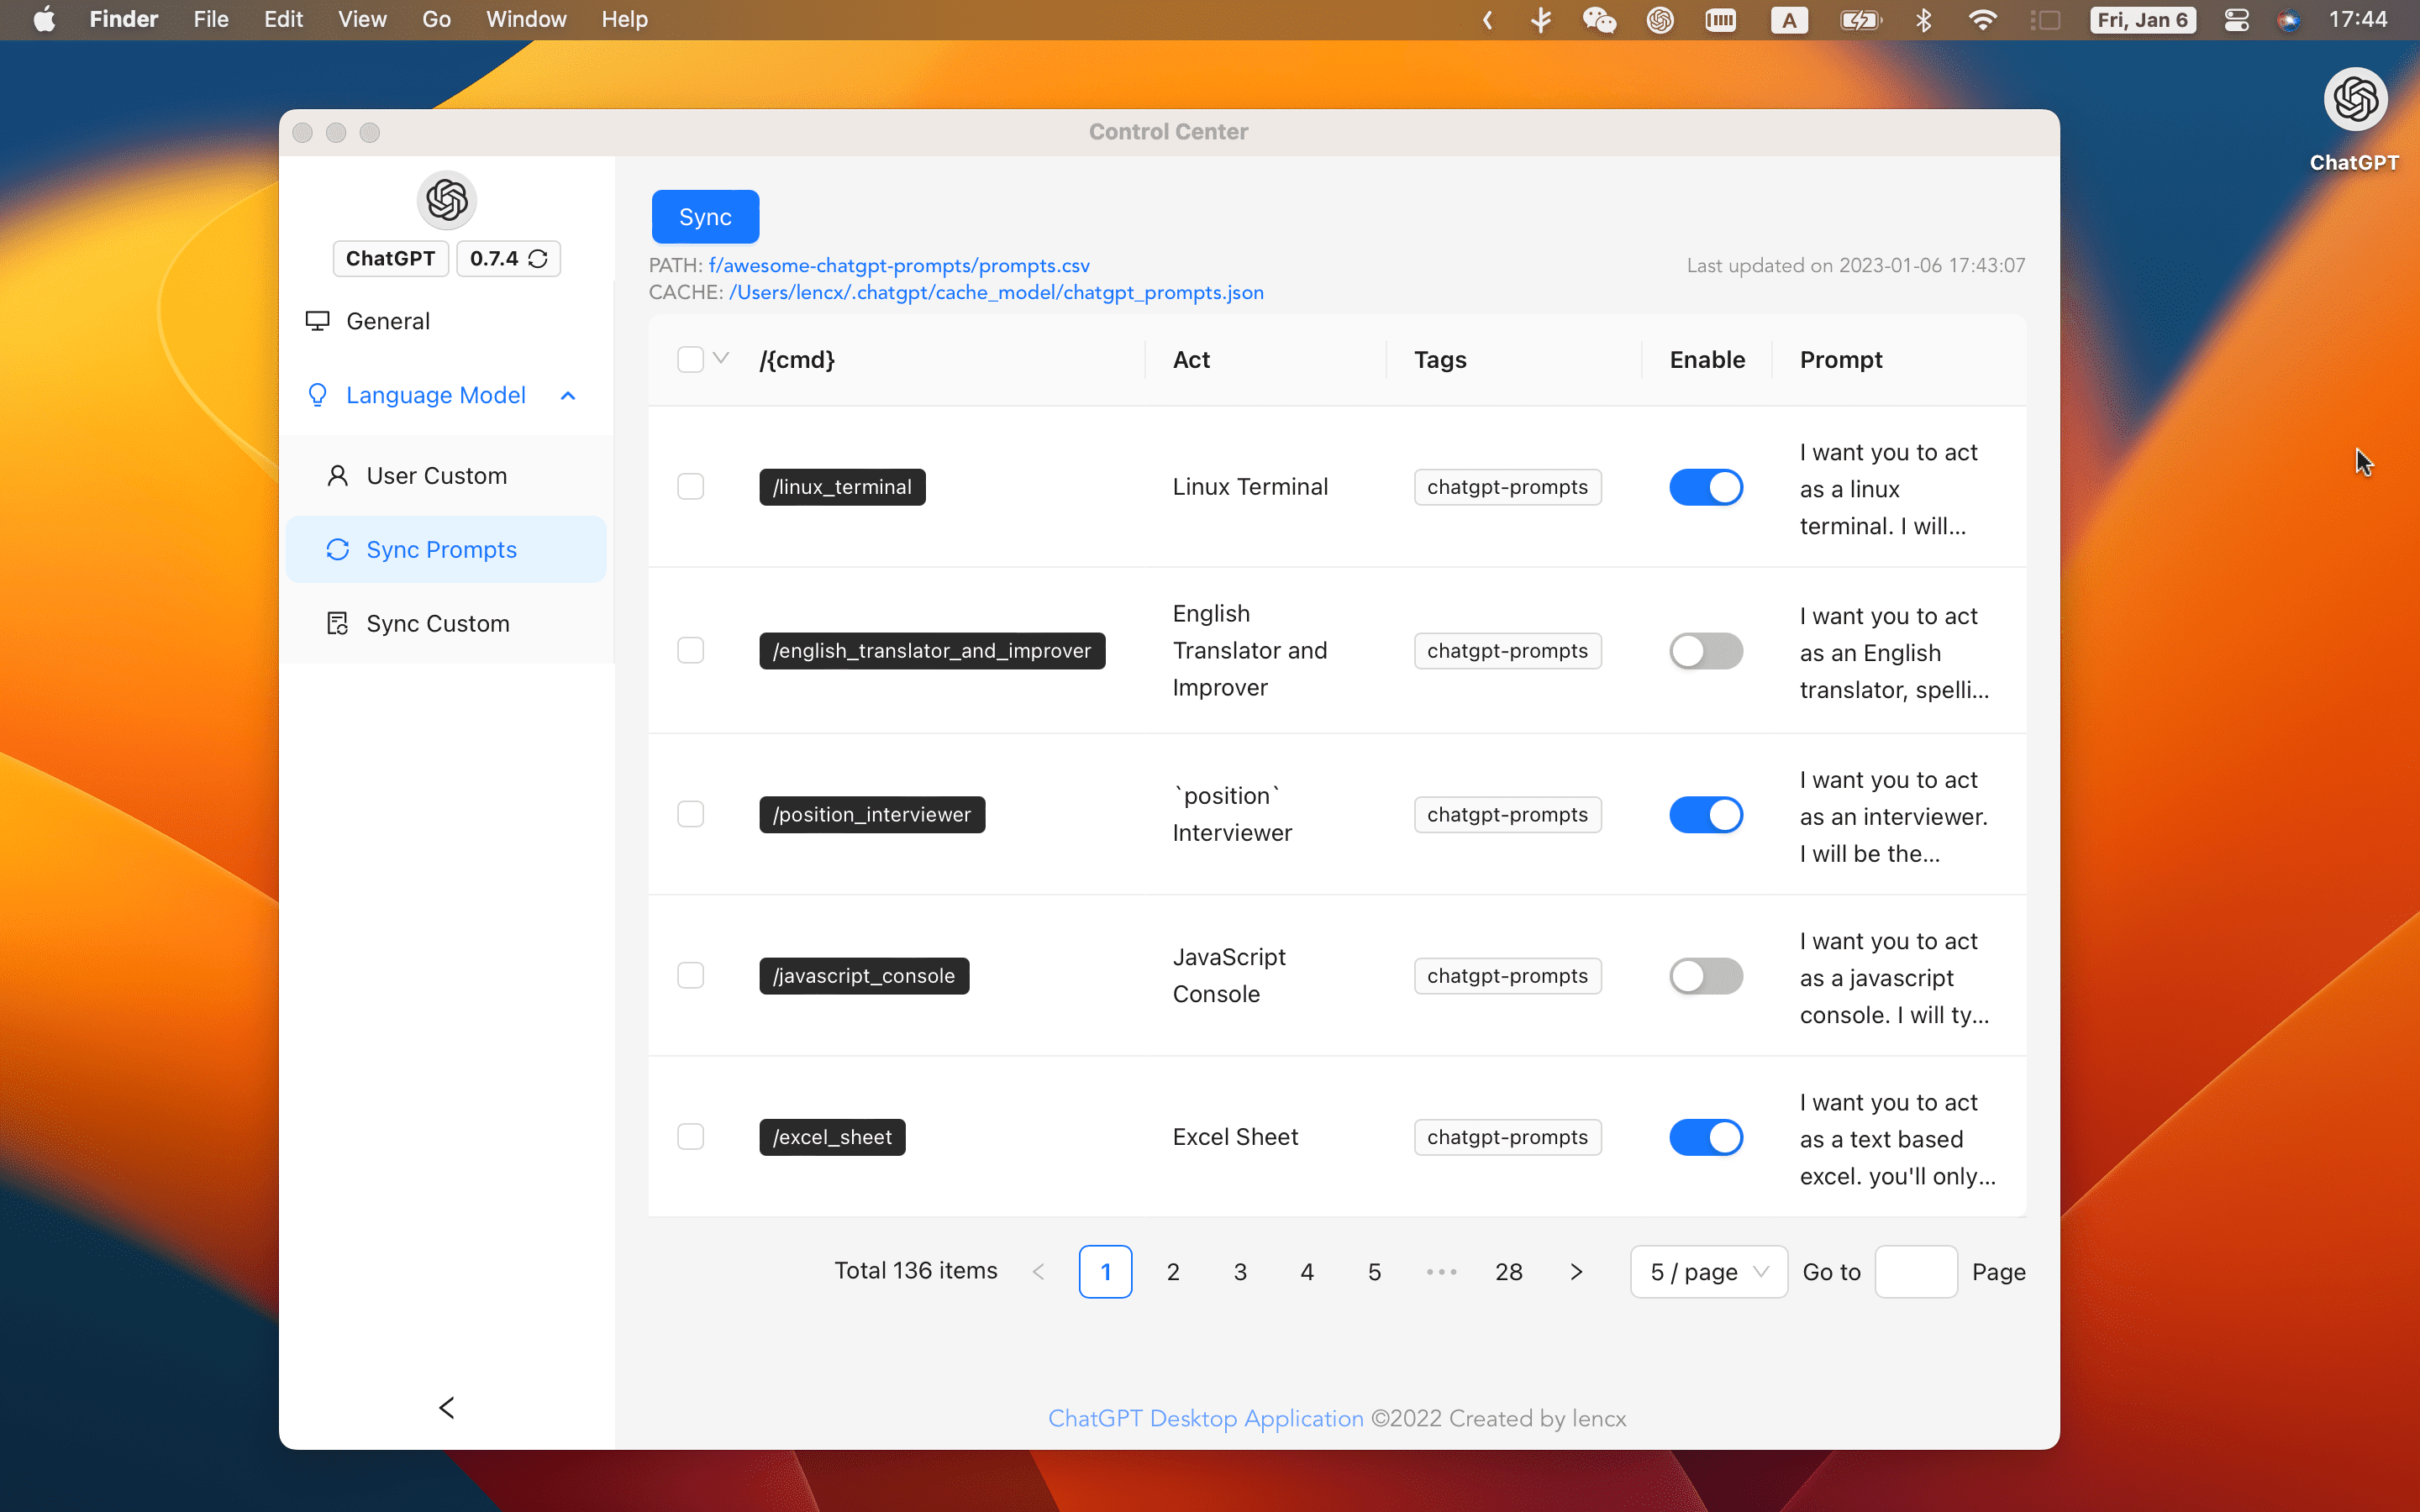Image resolution: width=2420 pixels, height=1512 pixels.
Task: Click the ChatGPT logo icon in sidebar
Action: click(x=448, y=198)
